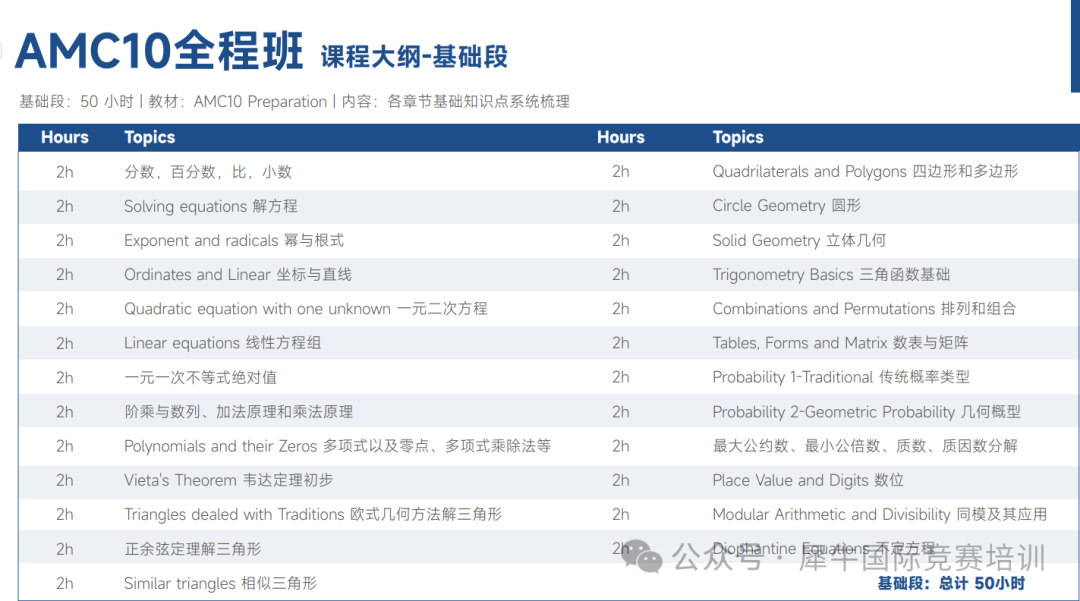Click the "AMC10全程班" title

(x=159, y=51)
